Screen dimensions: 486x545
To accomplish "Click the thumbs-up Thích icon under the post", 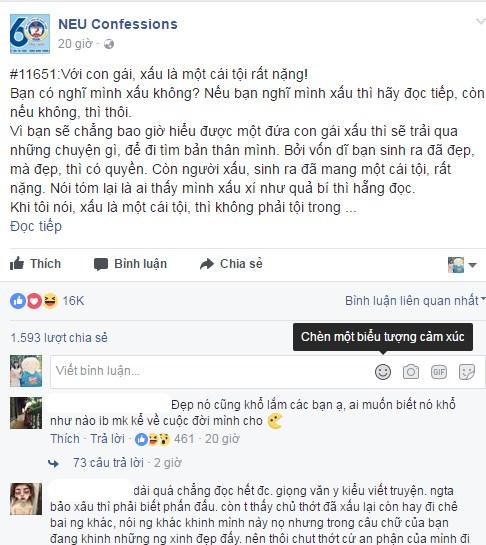I will (17, 263).
